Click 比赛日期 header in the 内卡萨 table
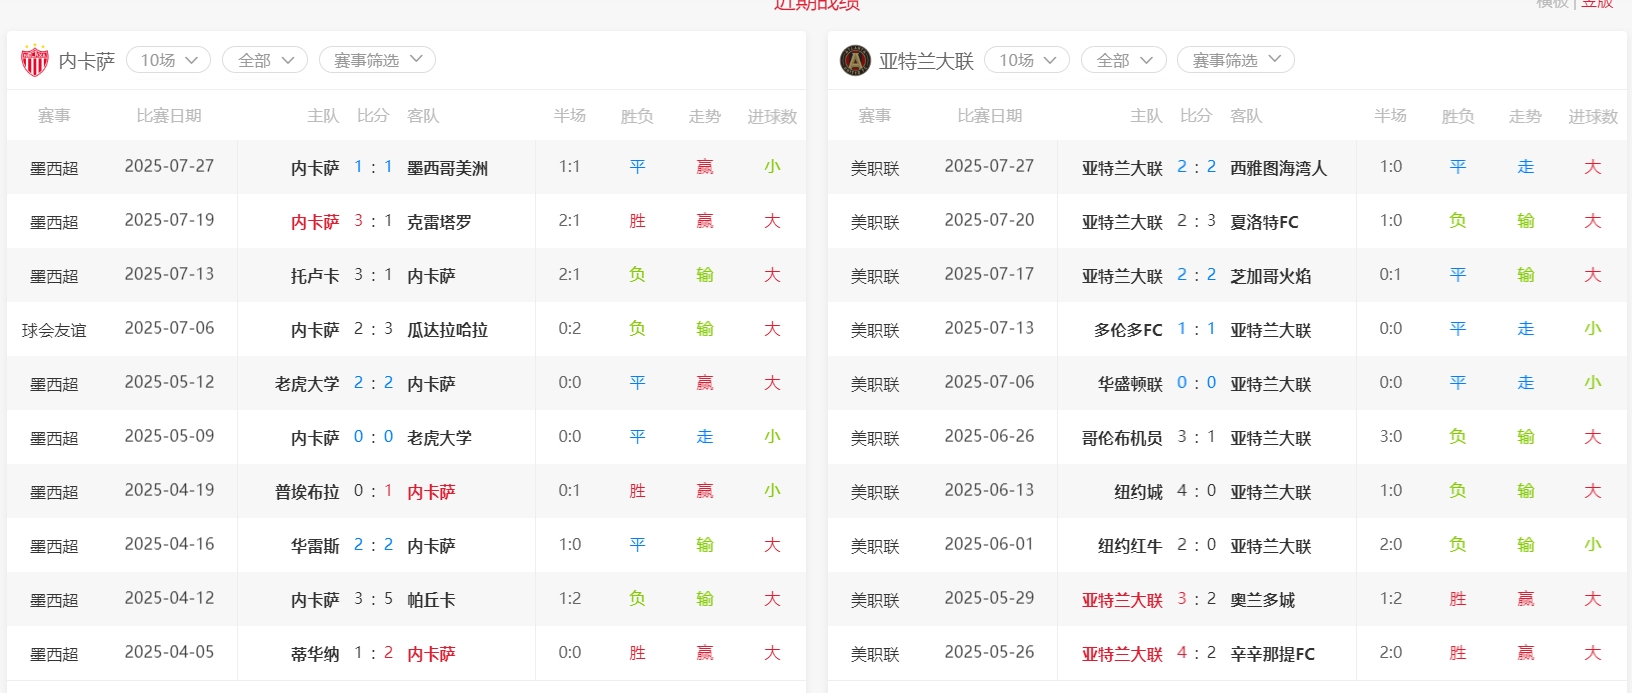Screen dimensions: 1632x693 click(169, 116)
